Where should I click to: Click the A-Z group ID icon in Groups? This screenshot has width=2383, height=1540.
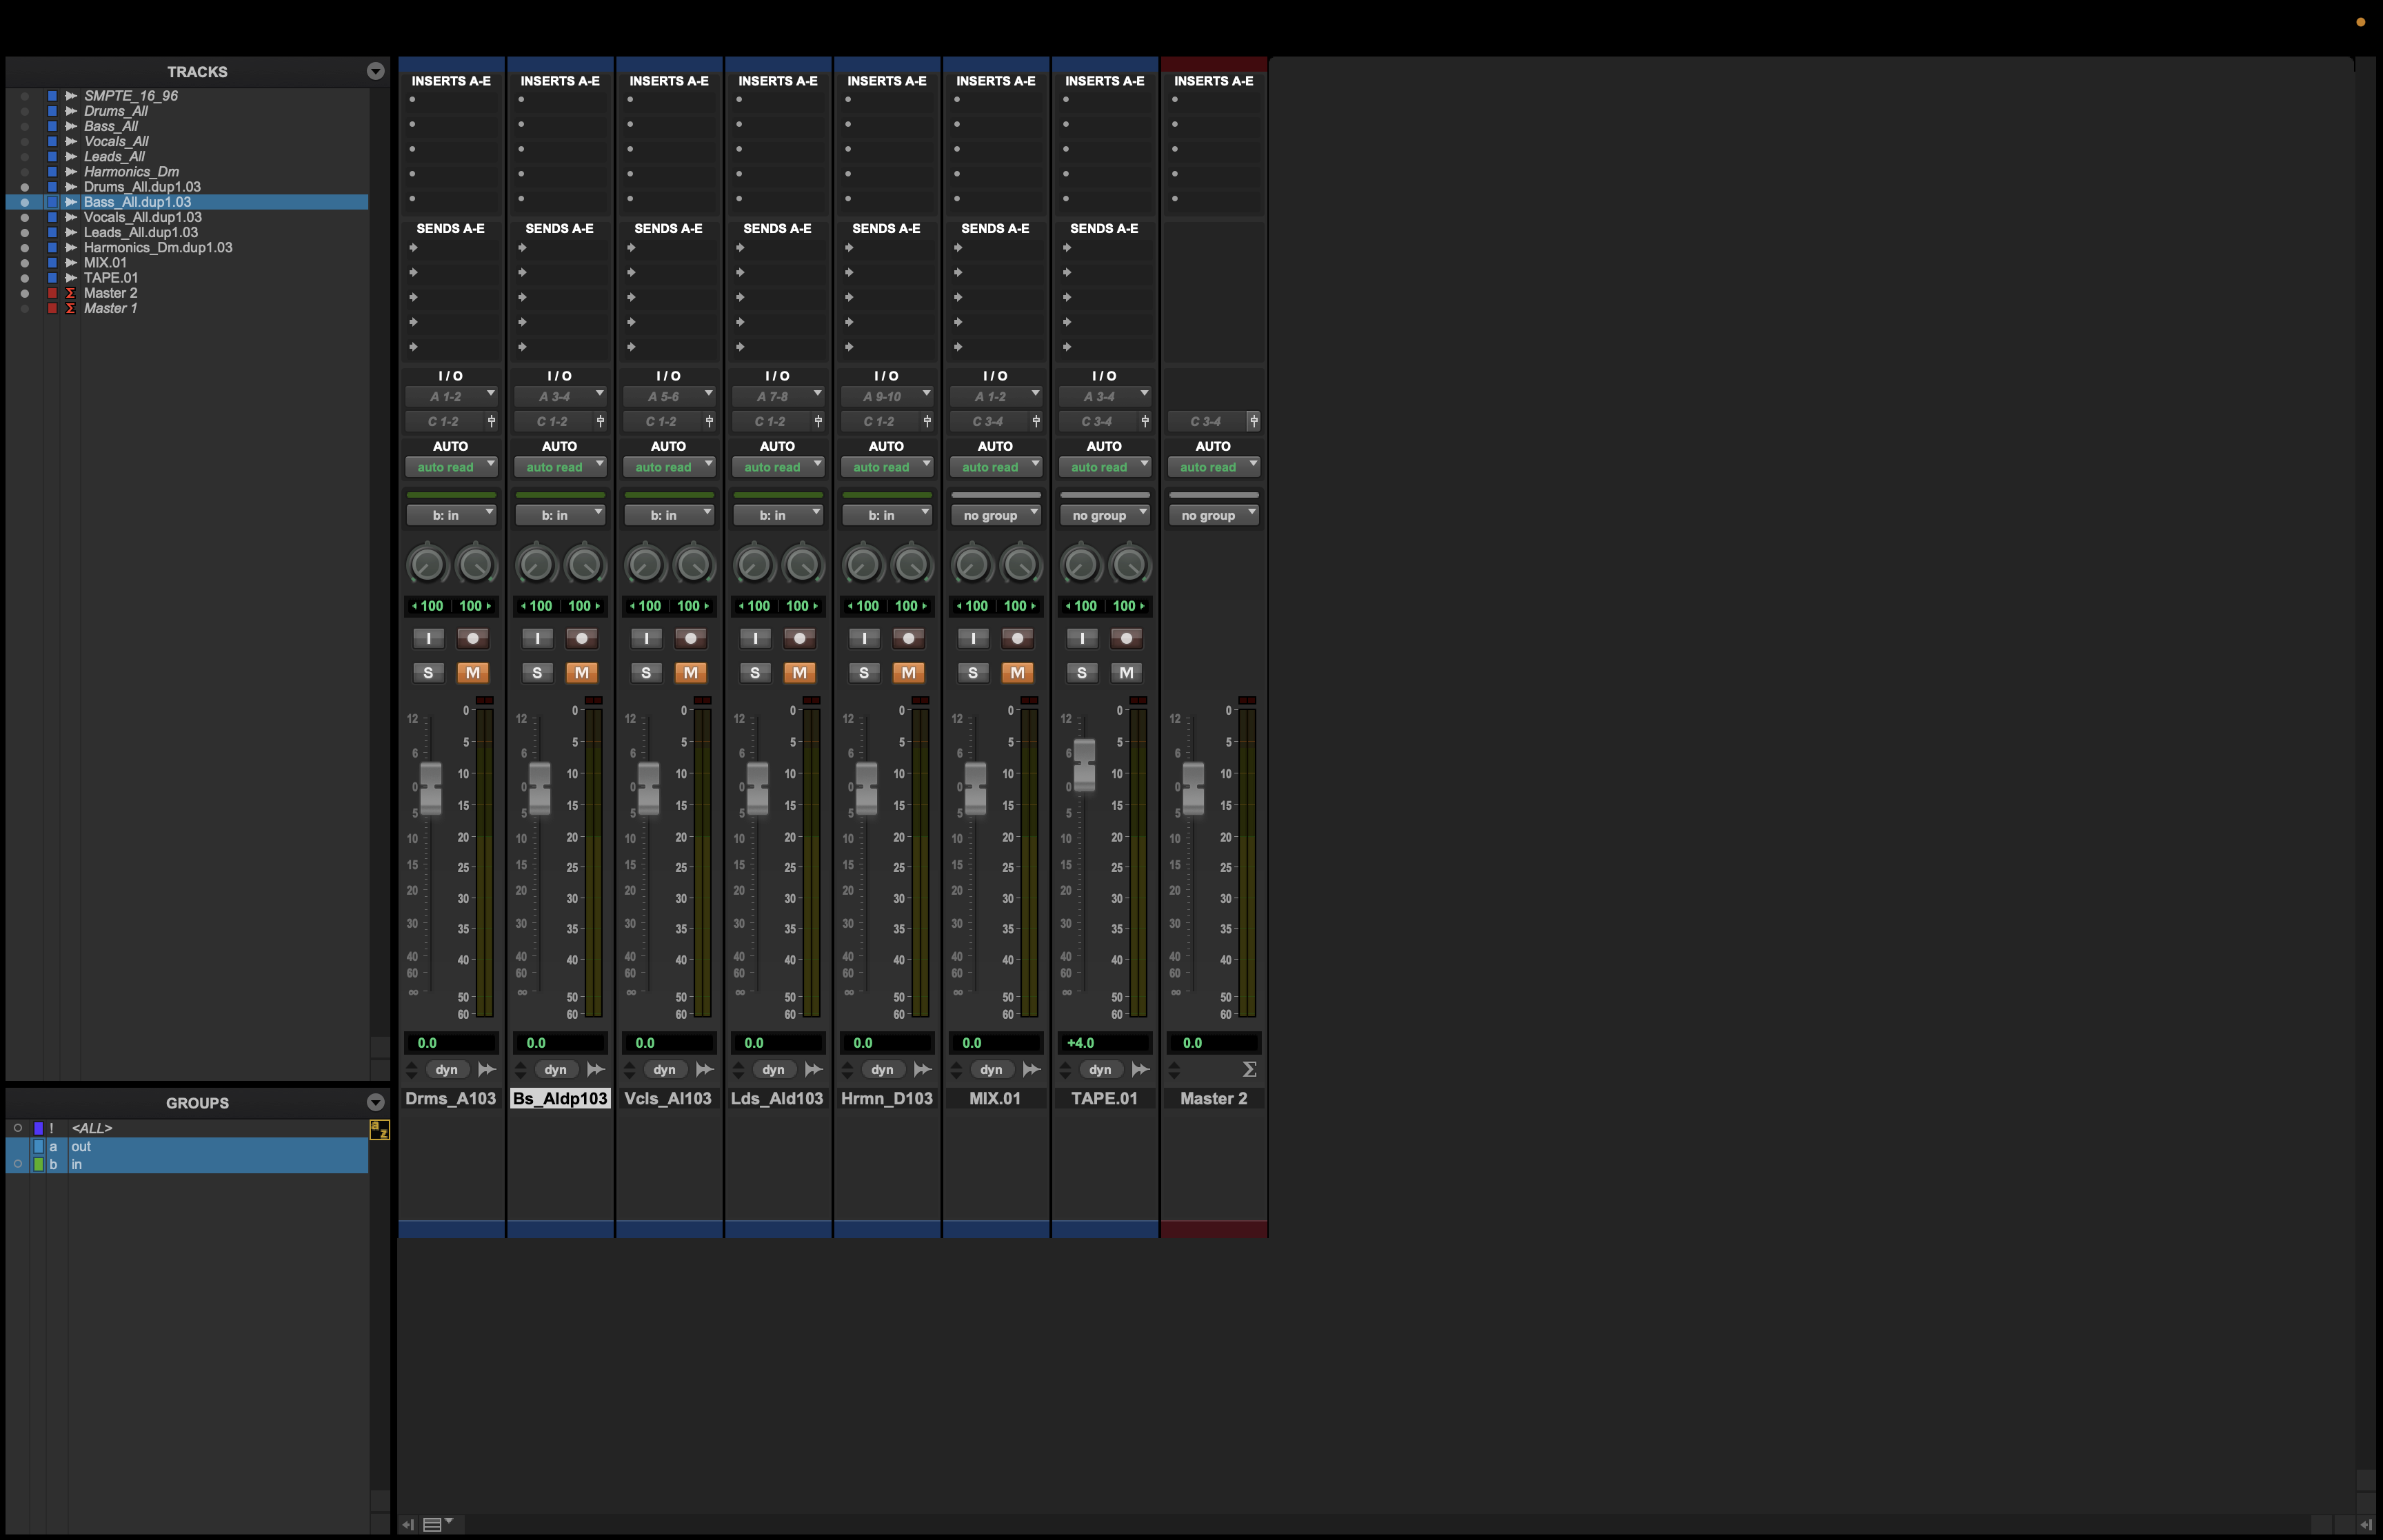pos(379,1130)
